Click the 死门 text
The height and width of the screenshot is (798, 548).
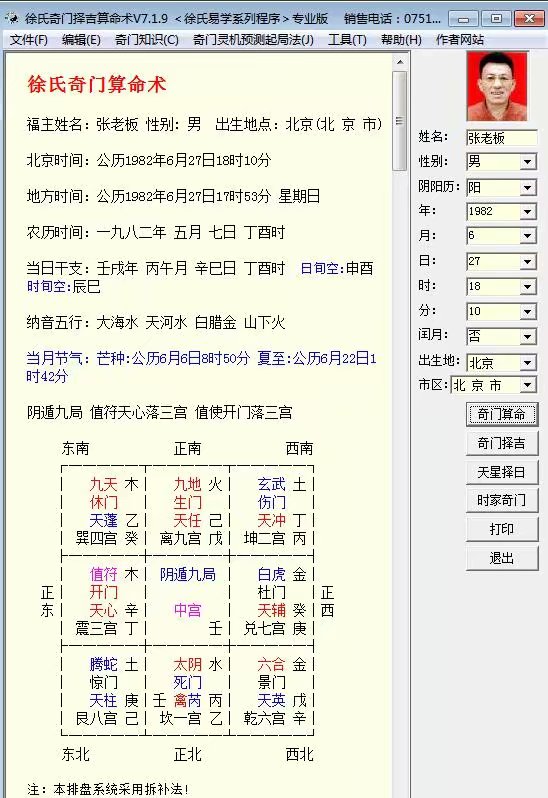pyautogui.click(x=188, y=682)
